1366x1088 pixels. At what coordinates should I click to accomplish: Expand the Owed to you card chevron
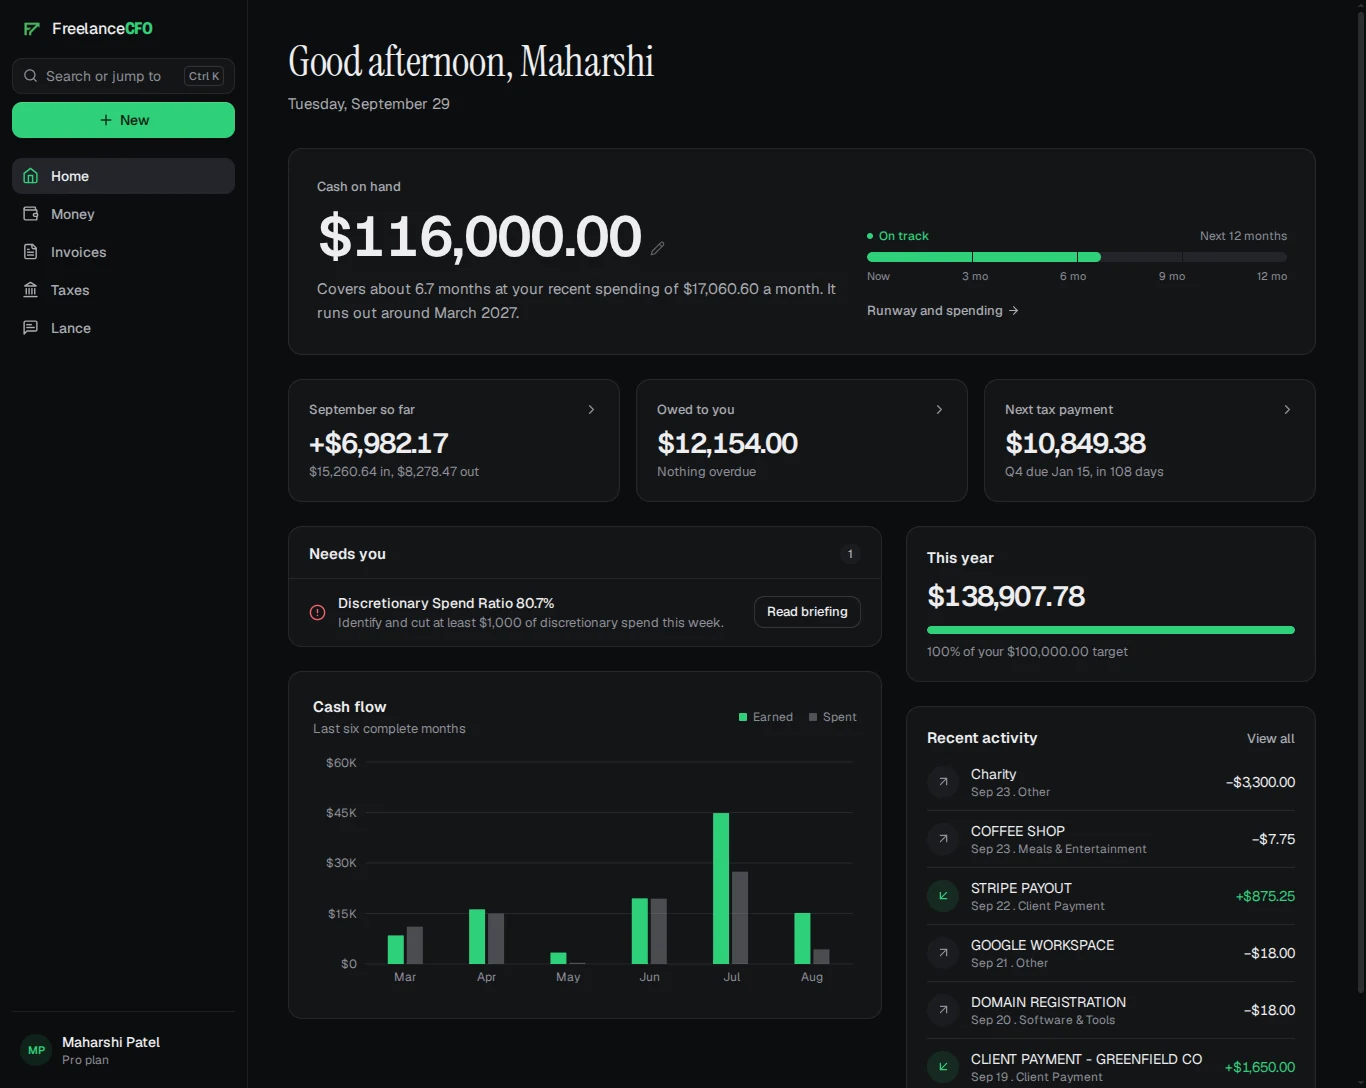coord(939,410)
